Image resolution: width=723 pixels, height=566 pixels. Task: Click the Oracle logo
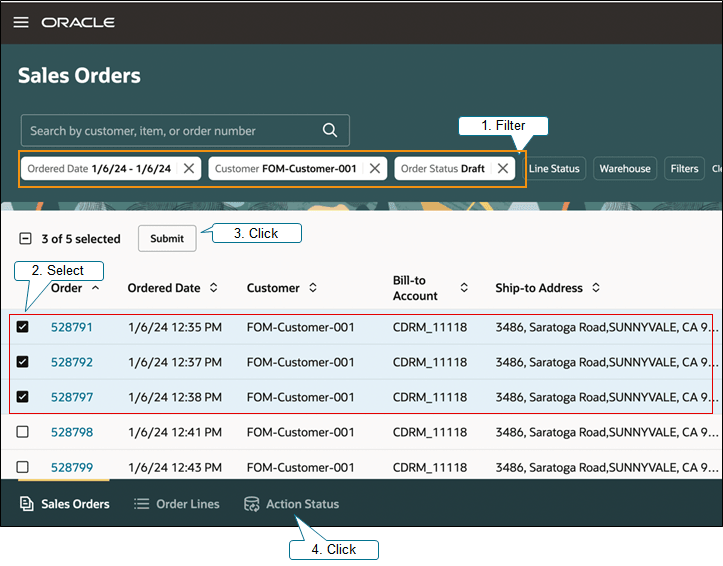point(78,22)
